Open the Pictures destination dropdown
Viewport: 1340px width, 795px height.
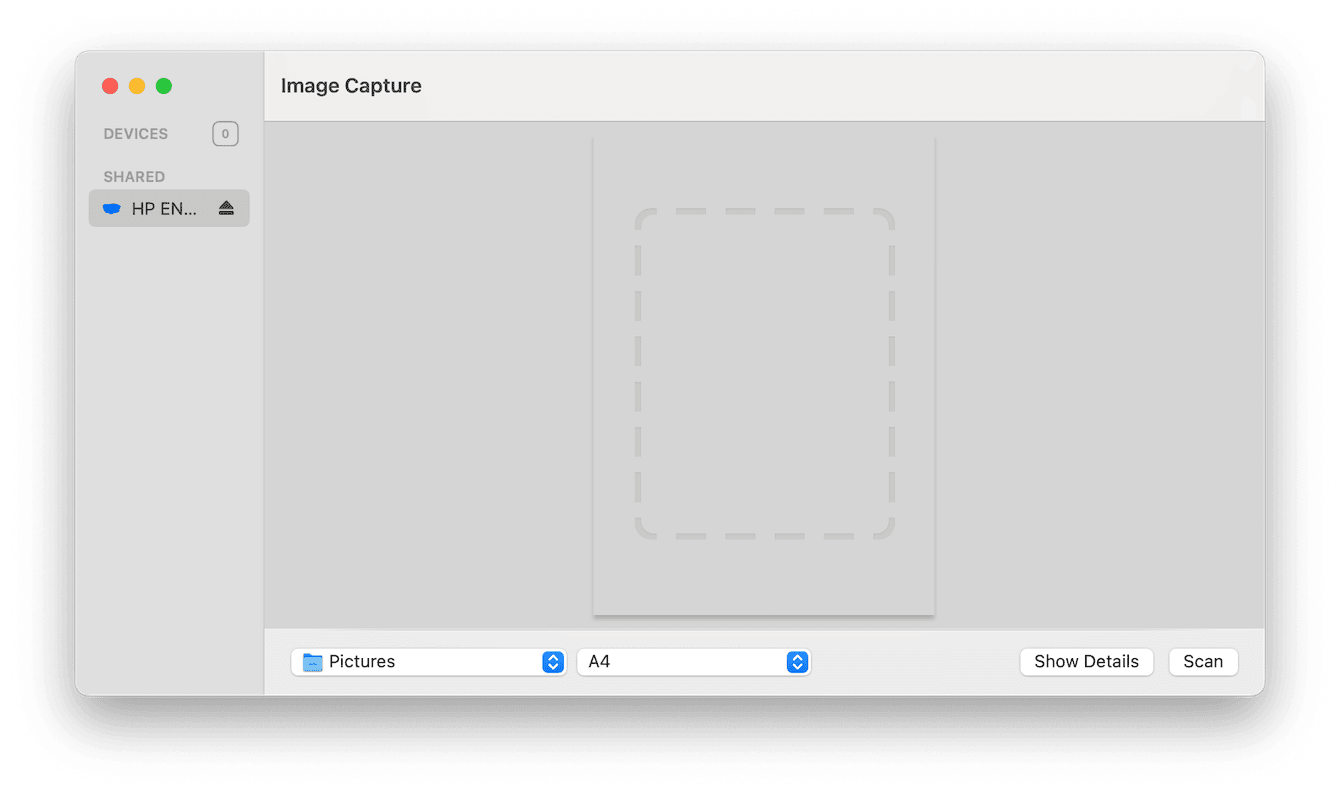coord(428,662)
